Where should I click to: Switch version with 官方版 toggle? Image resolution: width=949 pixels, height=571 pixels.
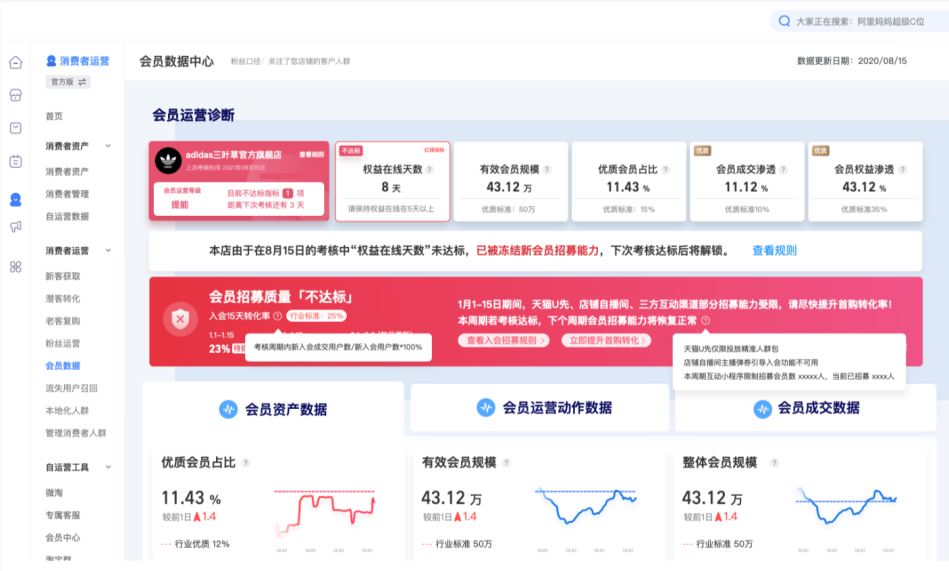pos(68,82)
